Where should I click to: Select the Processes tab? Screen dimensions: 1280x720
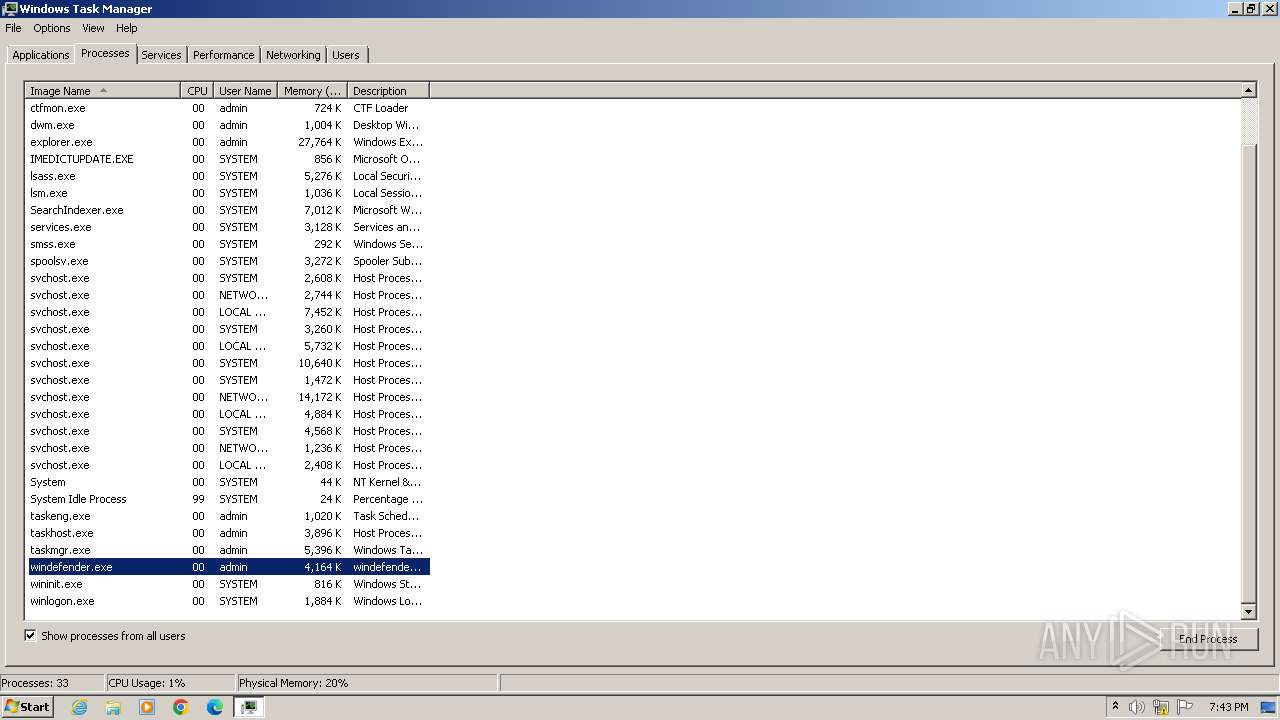tap(105, 53)
